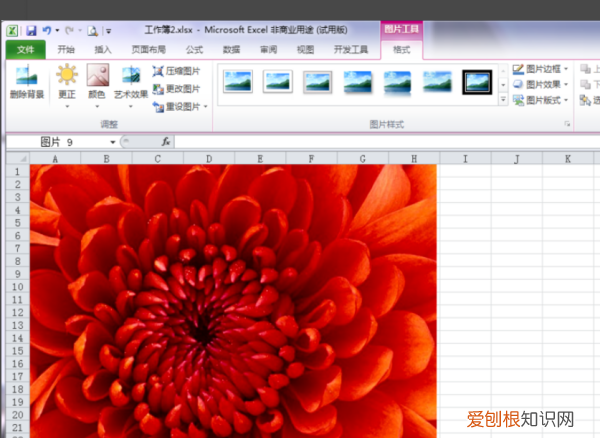Switch to the View (视图) tab
Viewport: 600px width, 438px height.
click(x=306, y=49)
